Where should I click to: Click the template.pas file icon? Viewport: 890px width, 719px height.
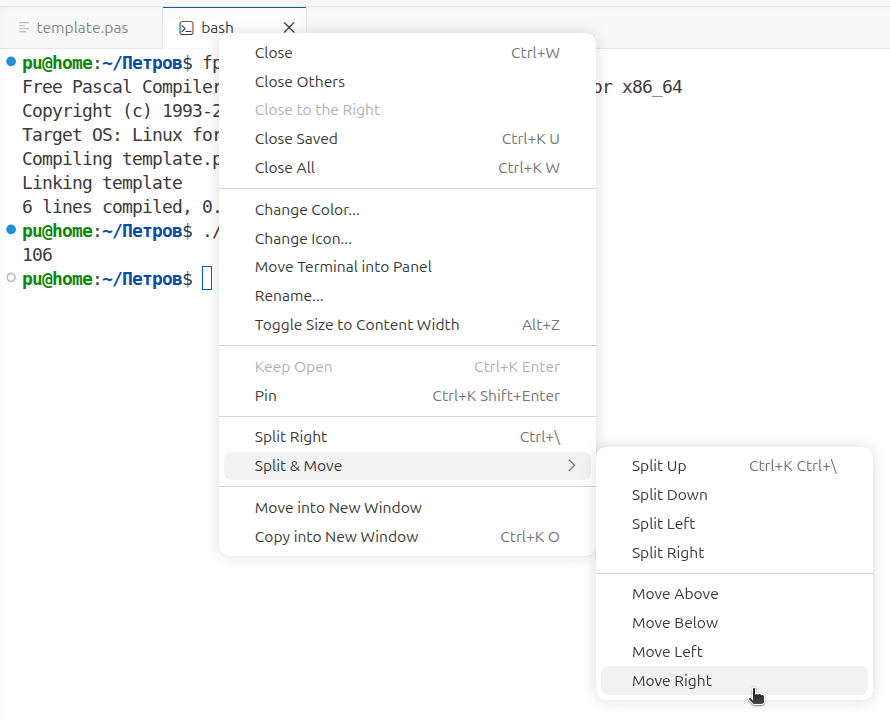coord(24,28)
